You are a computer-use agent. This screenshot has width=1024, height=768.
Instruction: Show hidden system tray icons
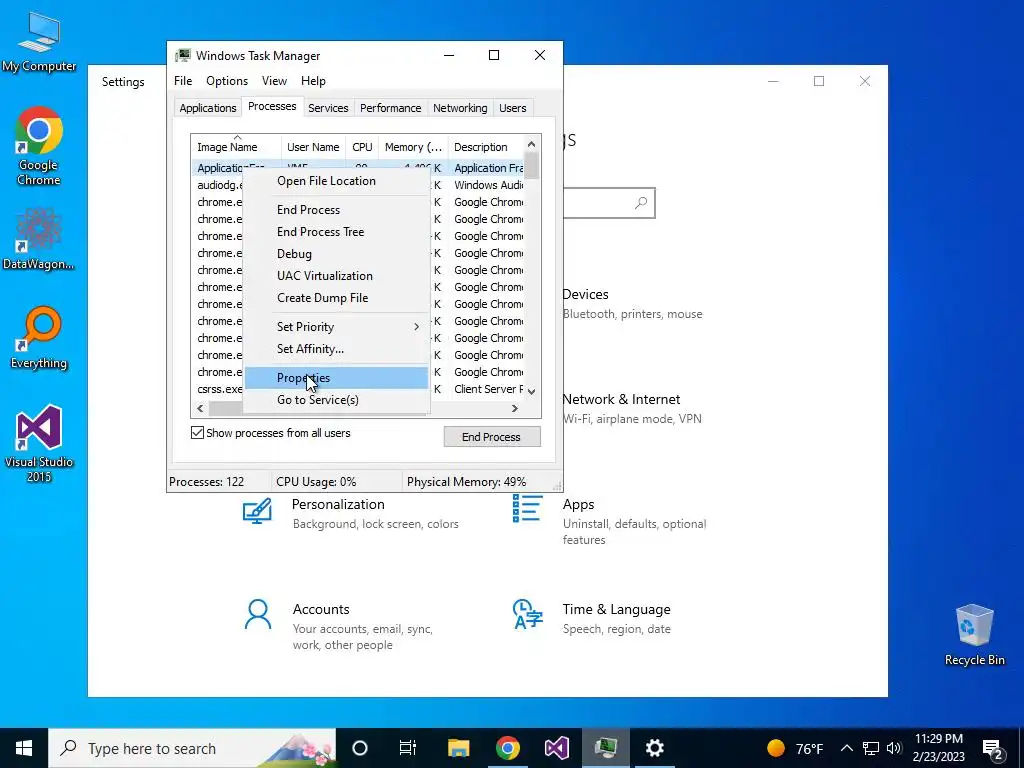coord(846,748)
